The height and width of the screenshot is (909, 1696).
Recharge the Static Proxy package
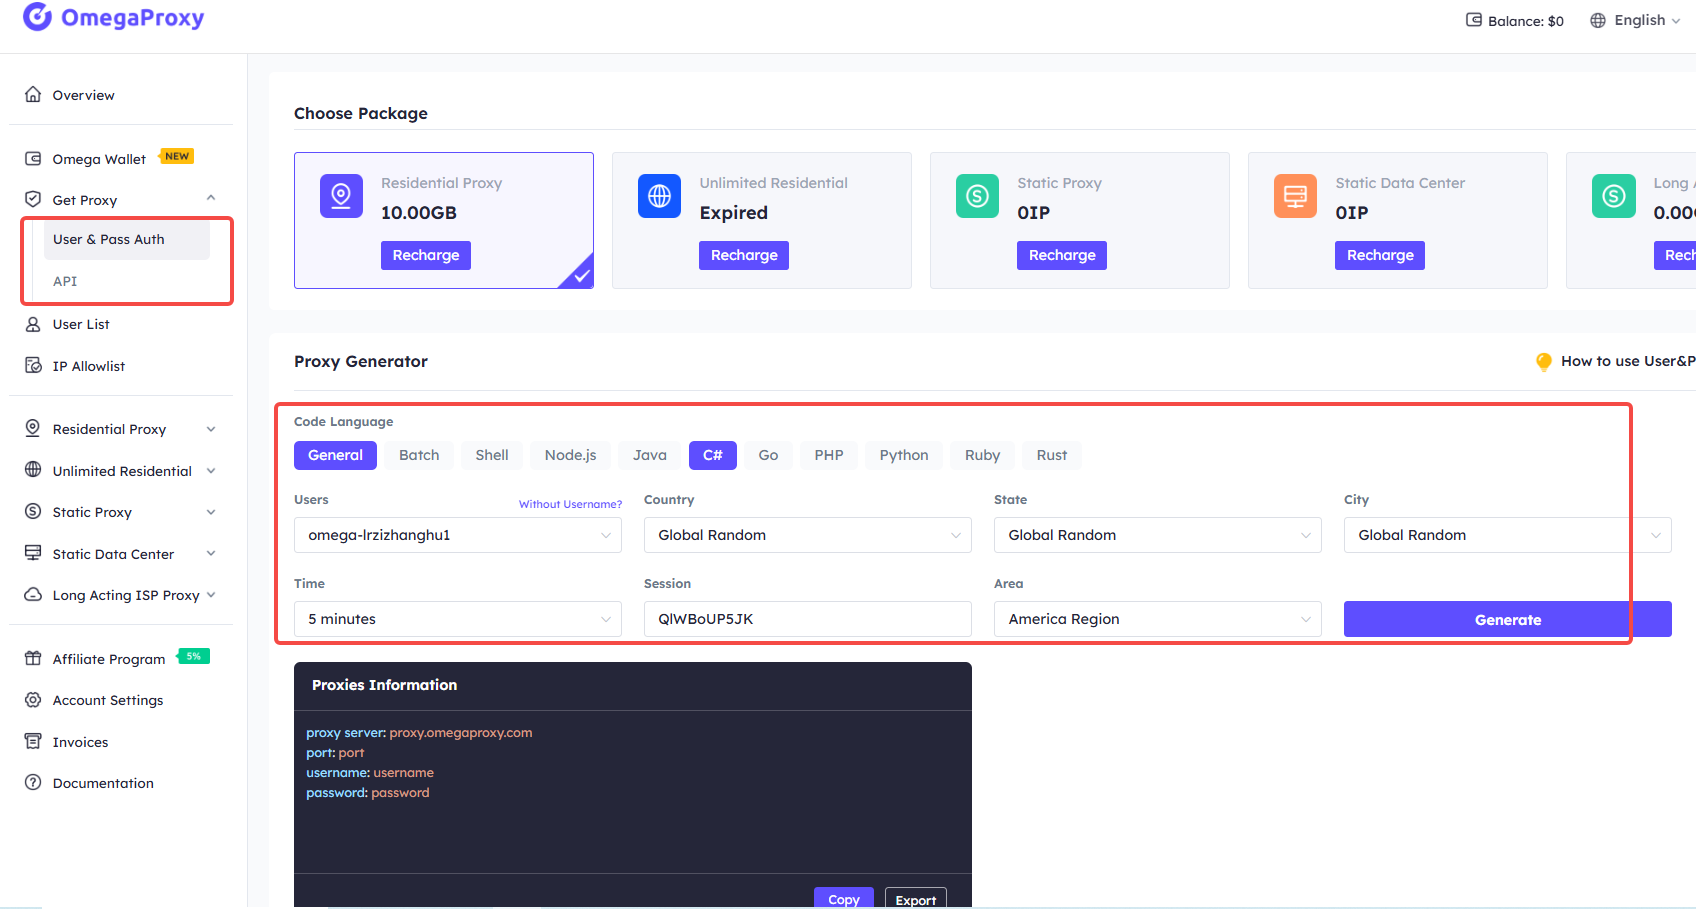[1062, 255]
